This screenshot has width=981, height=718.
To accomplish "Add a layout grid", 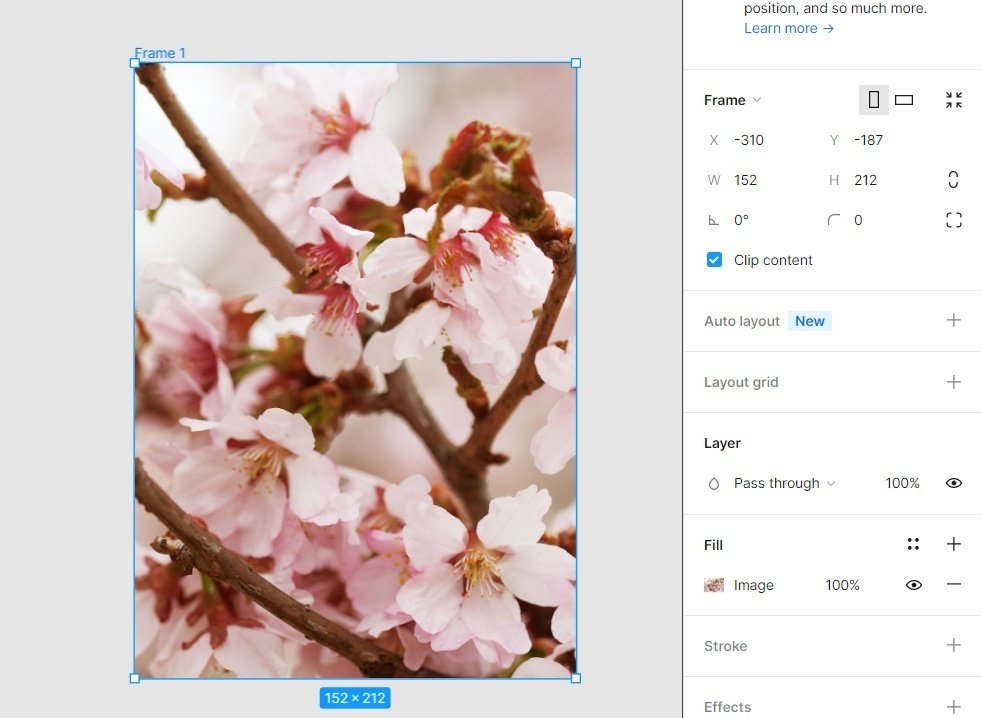I will tap(953, 382).
